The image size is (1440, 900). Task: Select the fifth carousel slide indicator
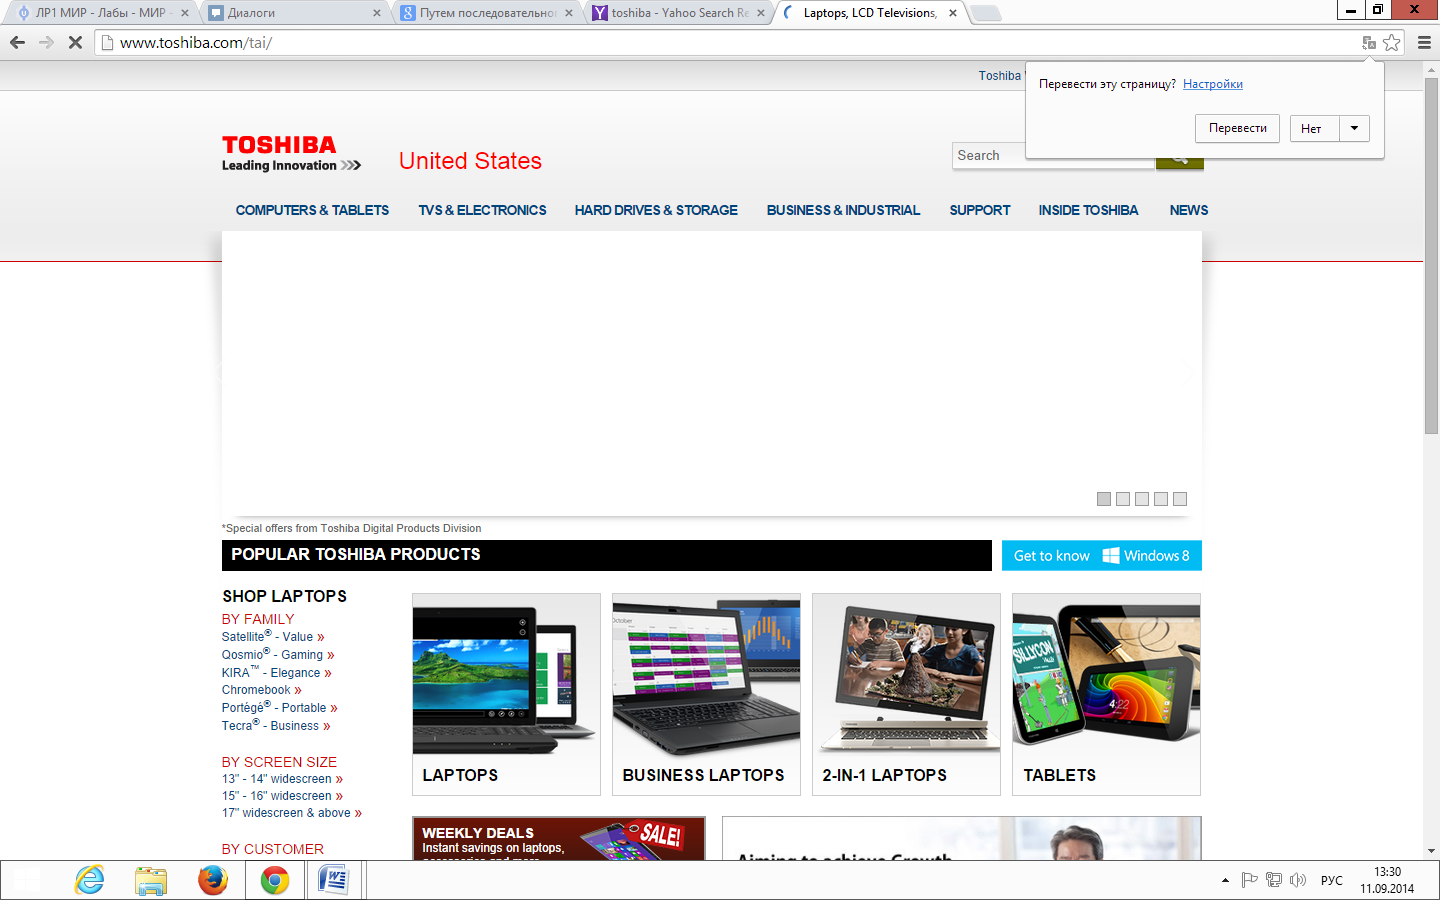1180,499
